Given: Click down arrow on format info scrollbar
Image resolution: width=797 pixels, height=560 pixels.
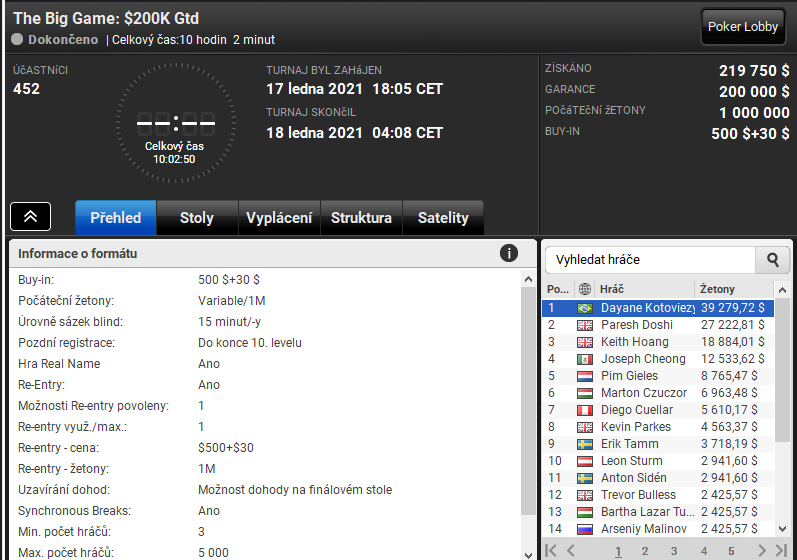Looking at the screenshot, I should pyautogui.click(x=528, y=555).
